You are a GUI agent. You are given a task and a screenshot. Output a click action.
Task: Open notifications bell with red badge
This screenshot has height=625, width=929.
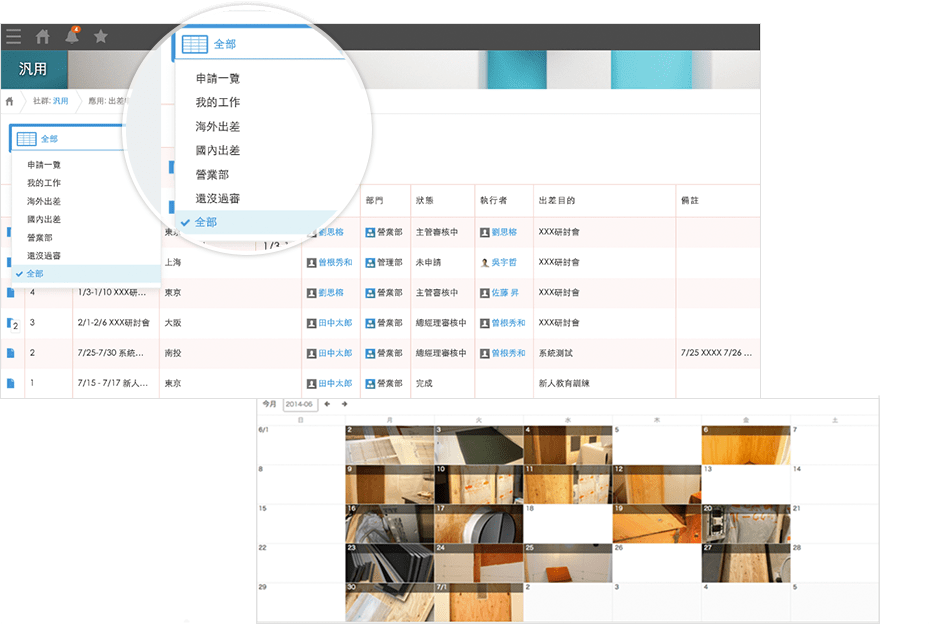72,36
